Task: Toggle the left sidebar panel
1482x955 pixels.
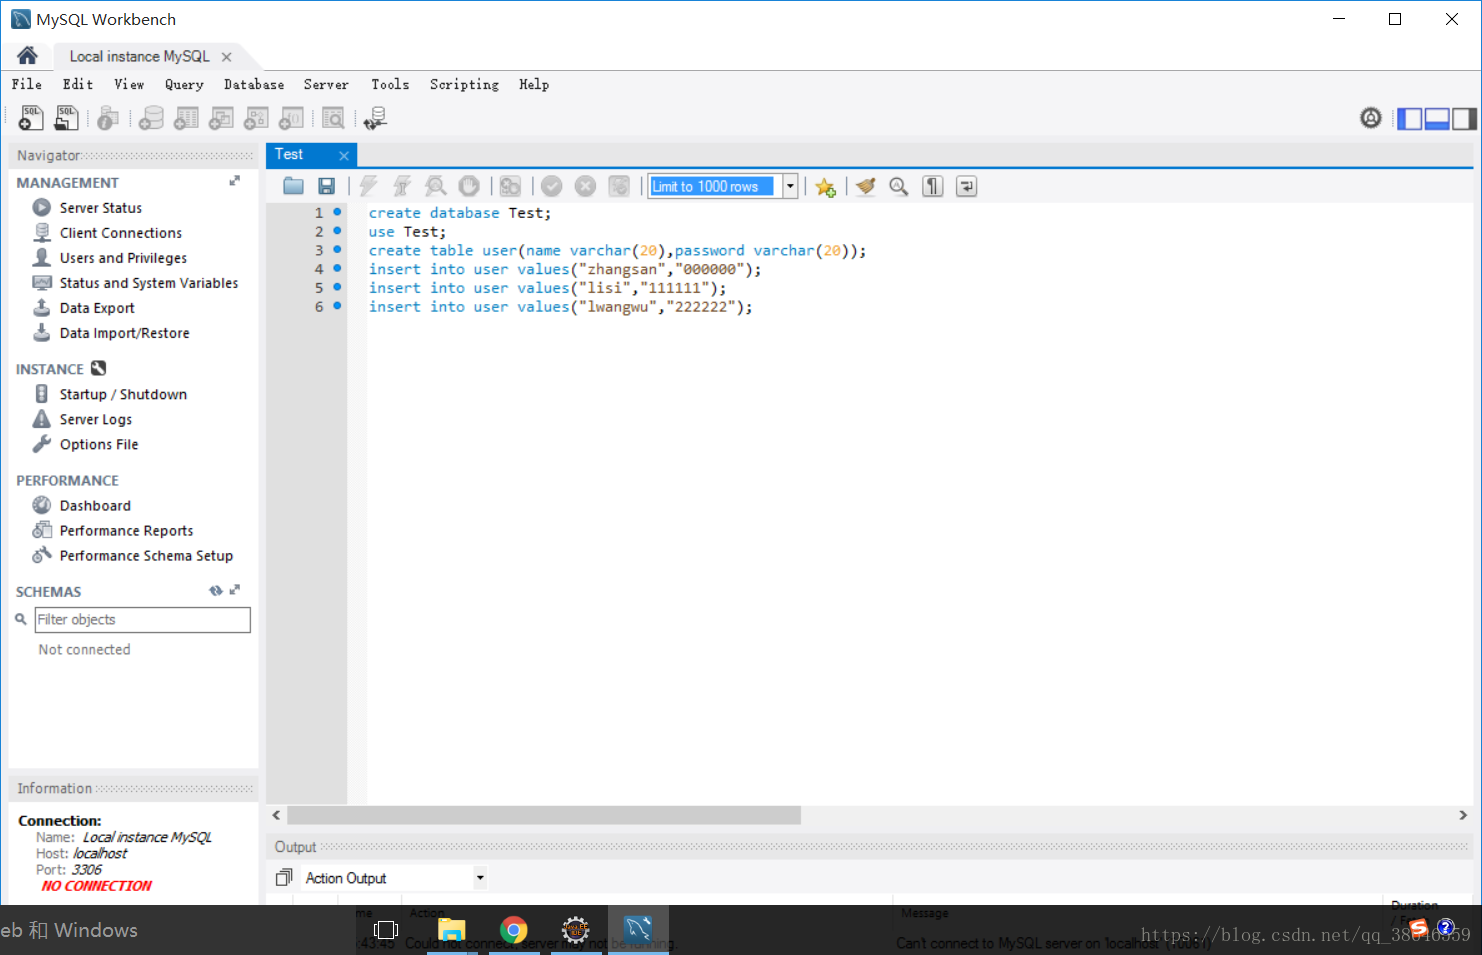Action: pos(1409,119)
